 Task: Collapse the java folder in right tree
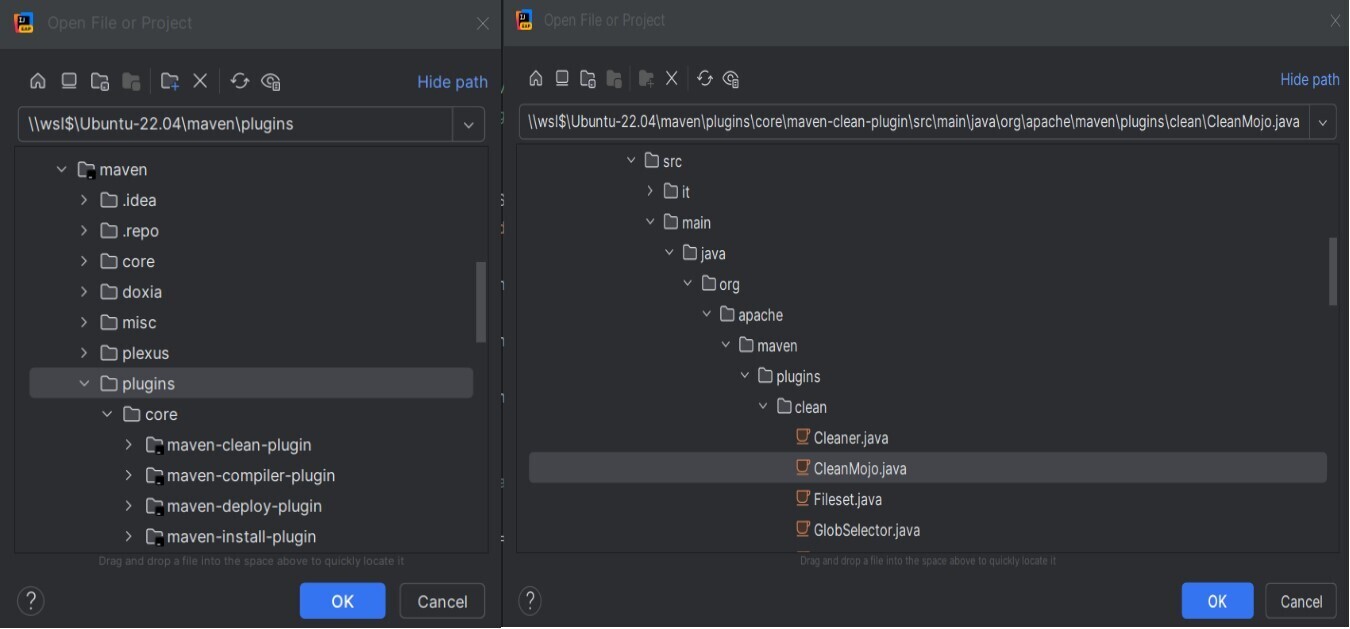click(669, 253)
